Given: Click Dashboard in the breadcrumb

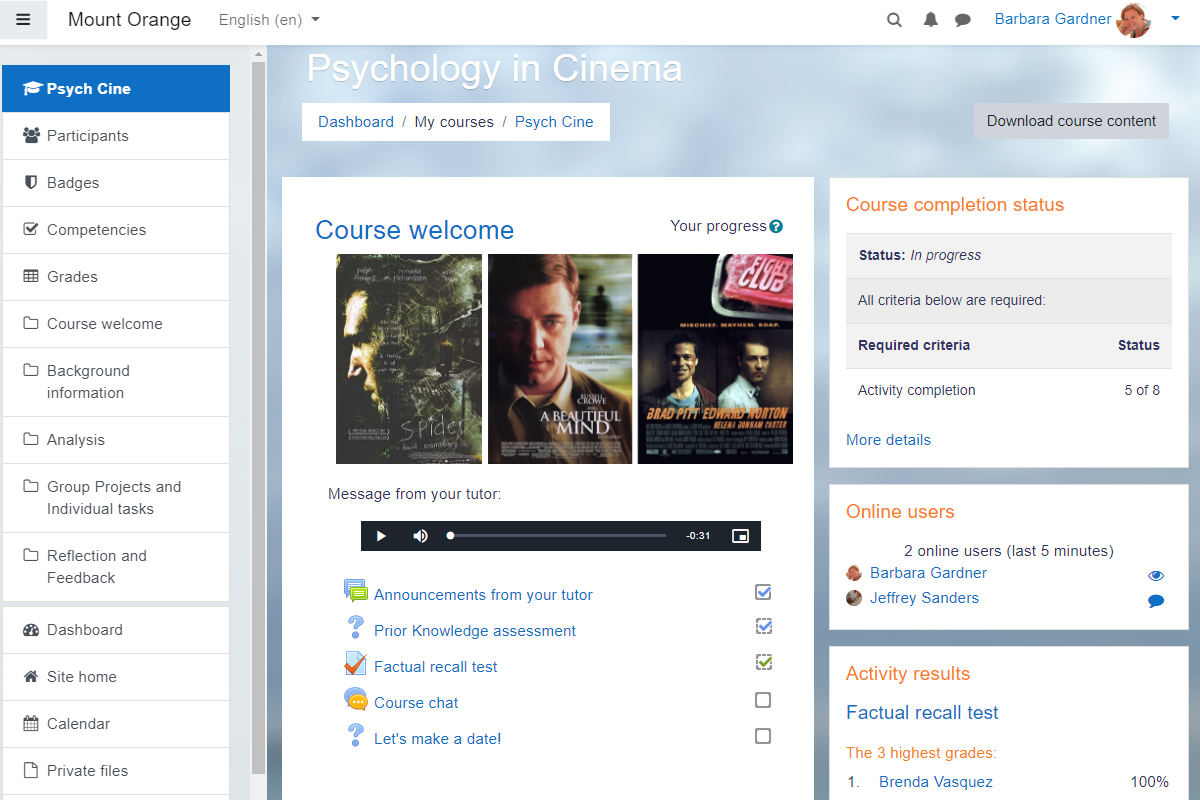Looking at the screenshot, I should tap(356, 122).
